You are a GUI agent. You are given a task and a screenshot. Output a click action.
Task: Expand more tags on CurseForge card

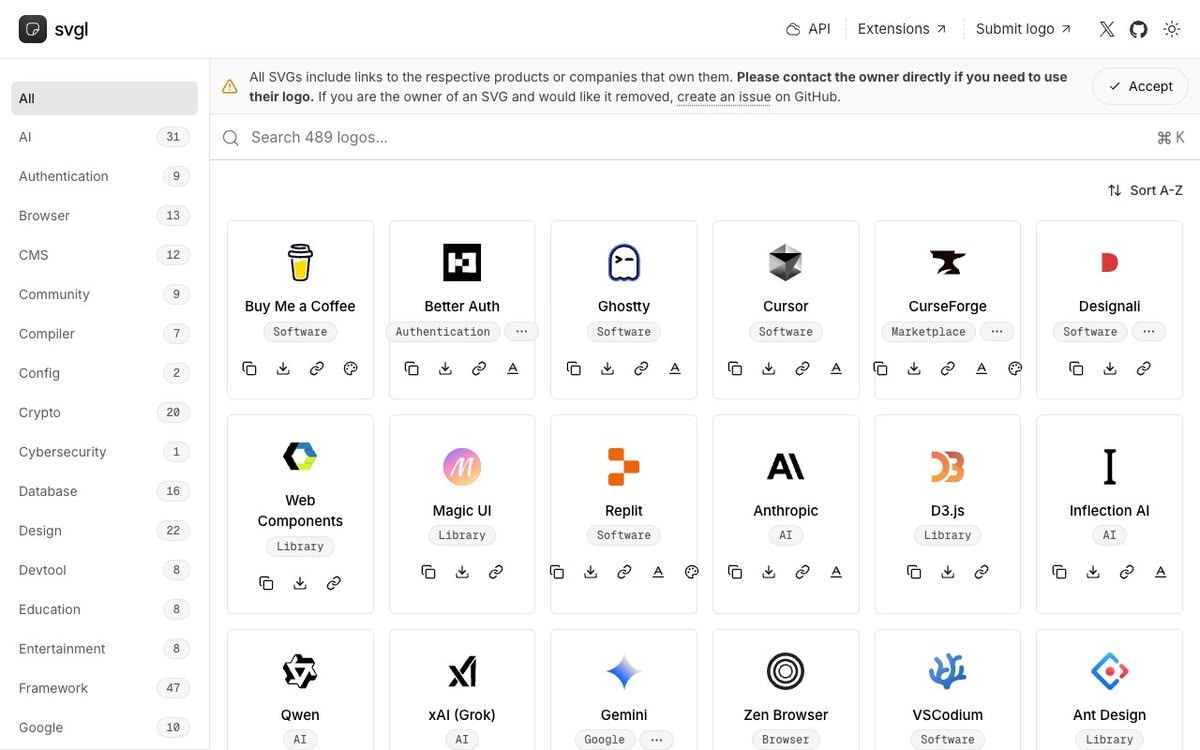996,332
